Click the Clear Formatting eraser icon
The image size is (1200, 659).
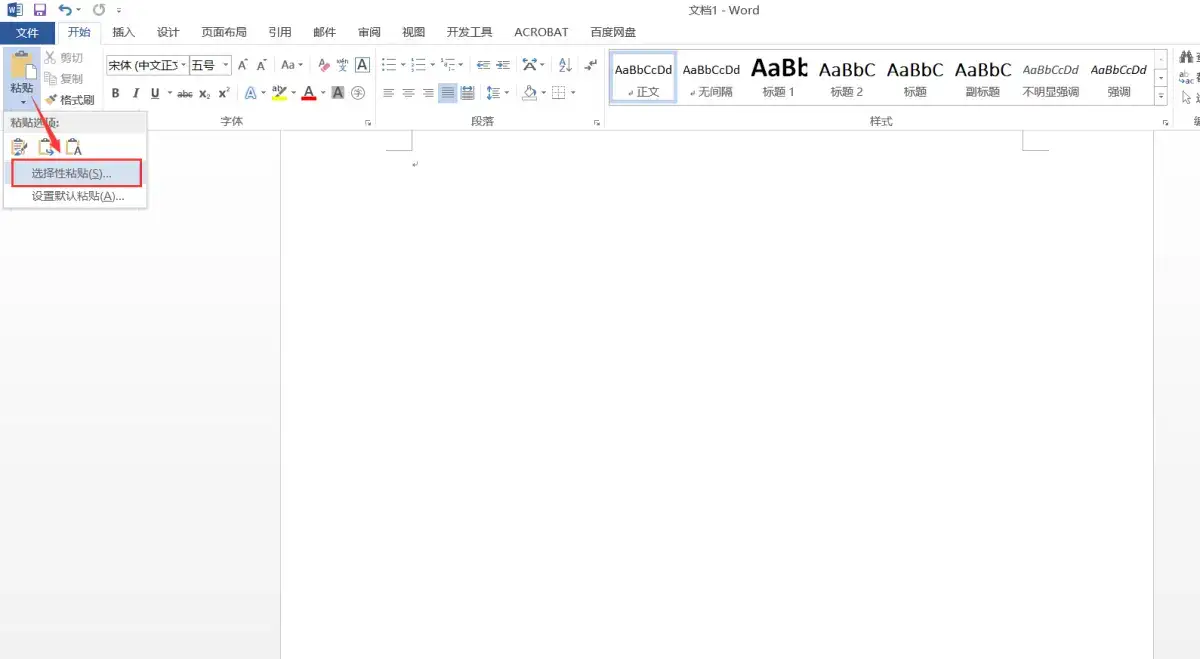[x=323, y=65]
